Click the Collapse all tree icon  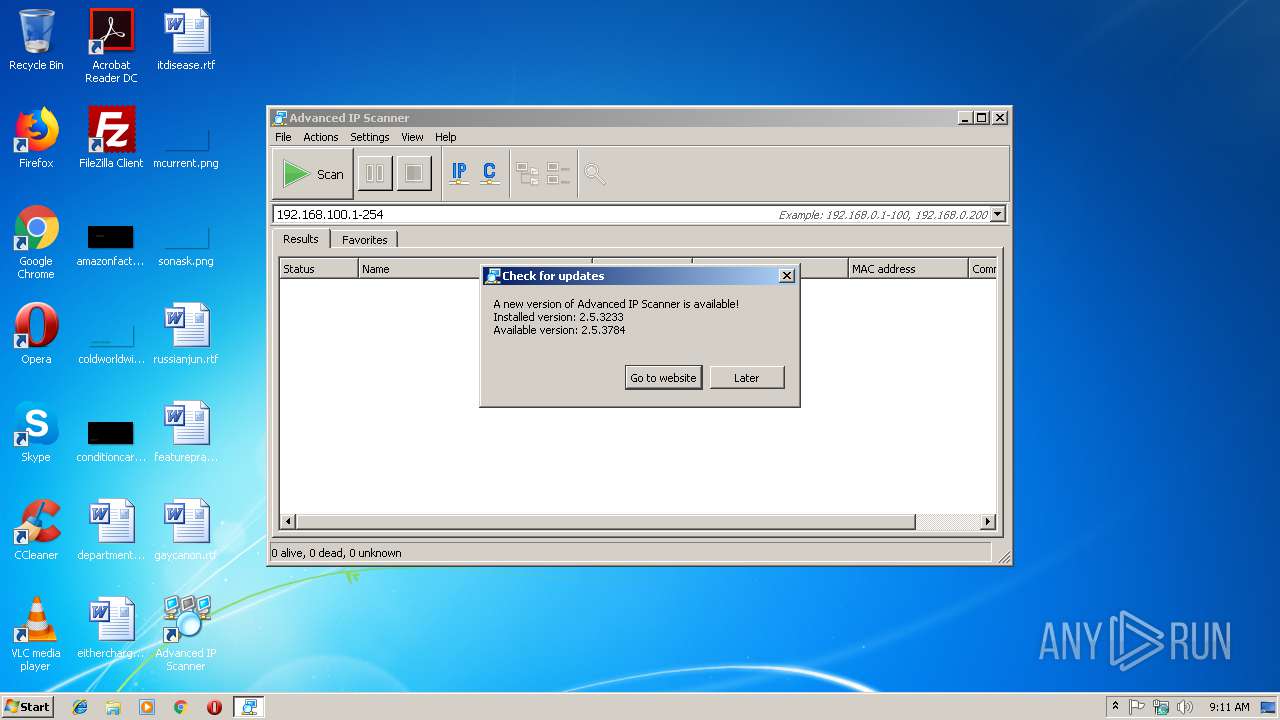click(x=558, y=174)
